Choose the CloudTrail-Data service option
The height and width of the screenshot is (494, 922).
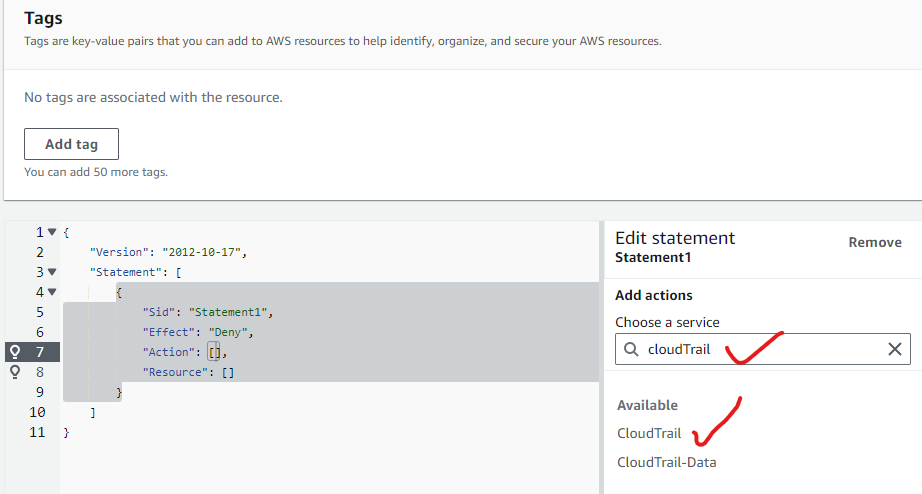666,462
